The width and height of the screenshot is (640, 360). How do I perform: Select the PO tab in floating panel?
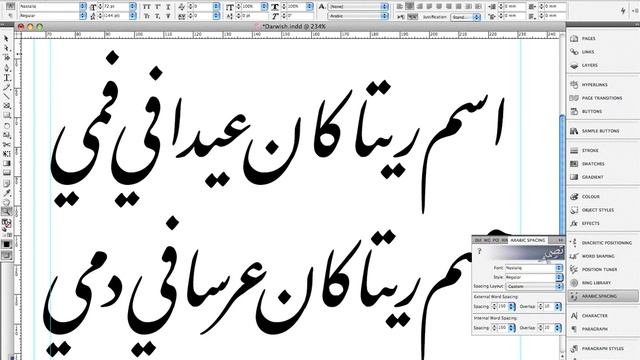(496, 240)
